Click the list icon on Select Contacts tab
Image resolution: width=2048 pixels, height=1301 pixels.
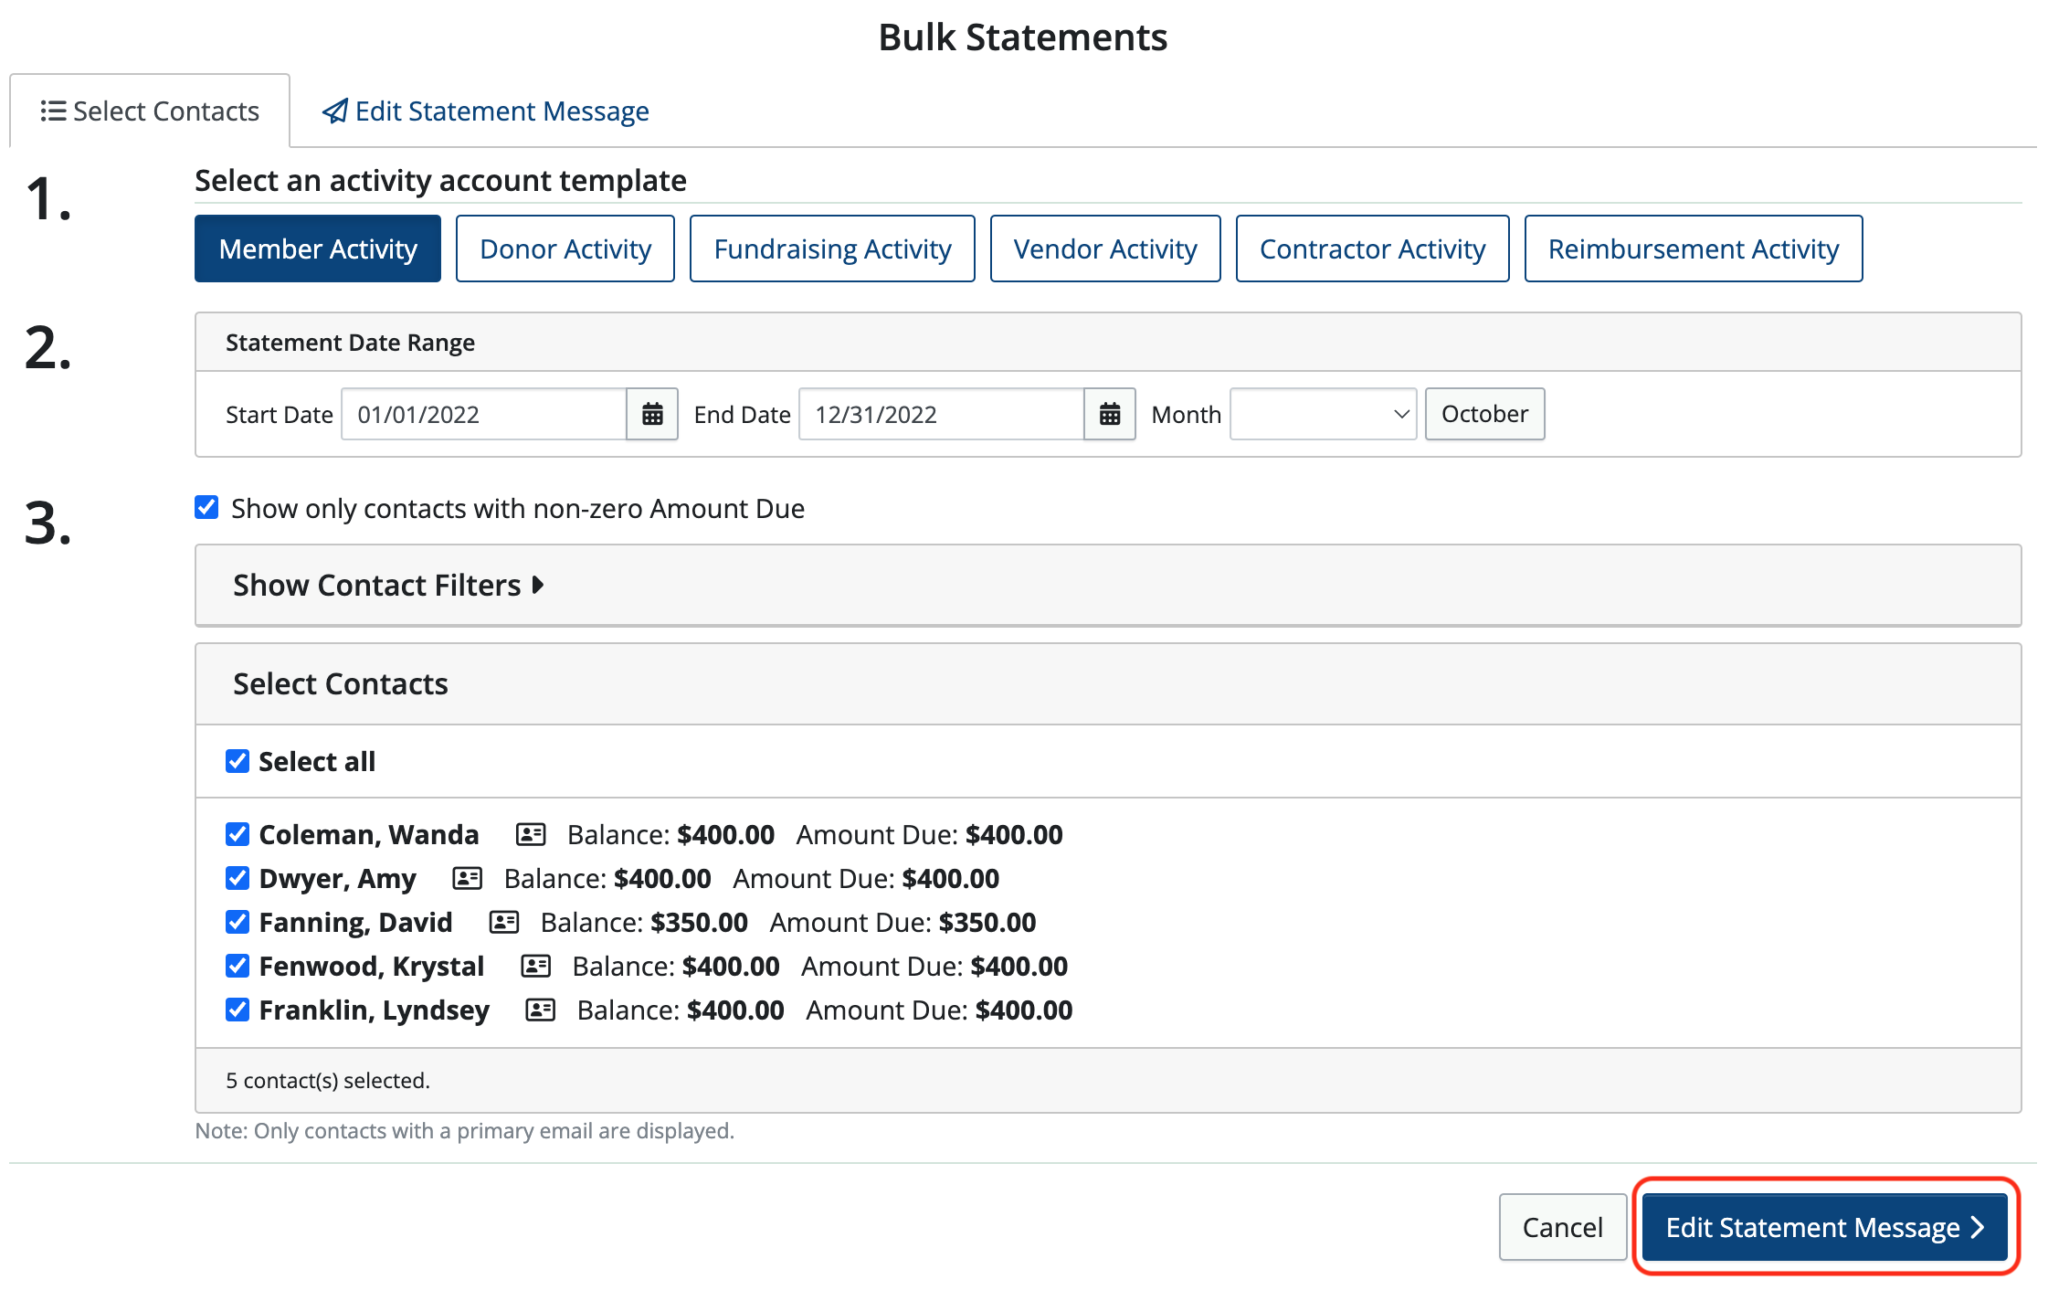(53, 111)
